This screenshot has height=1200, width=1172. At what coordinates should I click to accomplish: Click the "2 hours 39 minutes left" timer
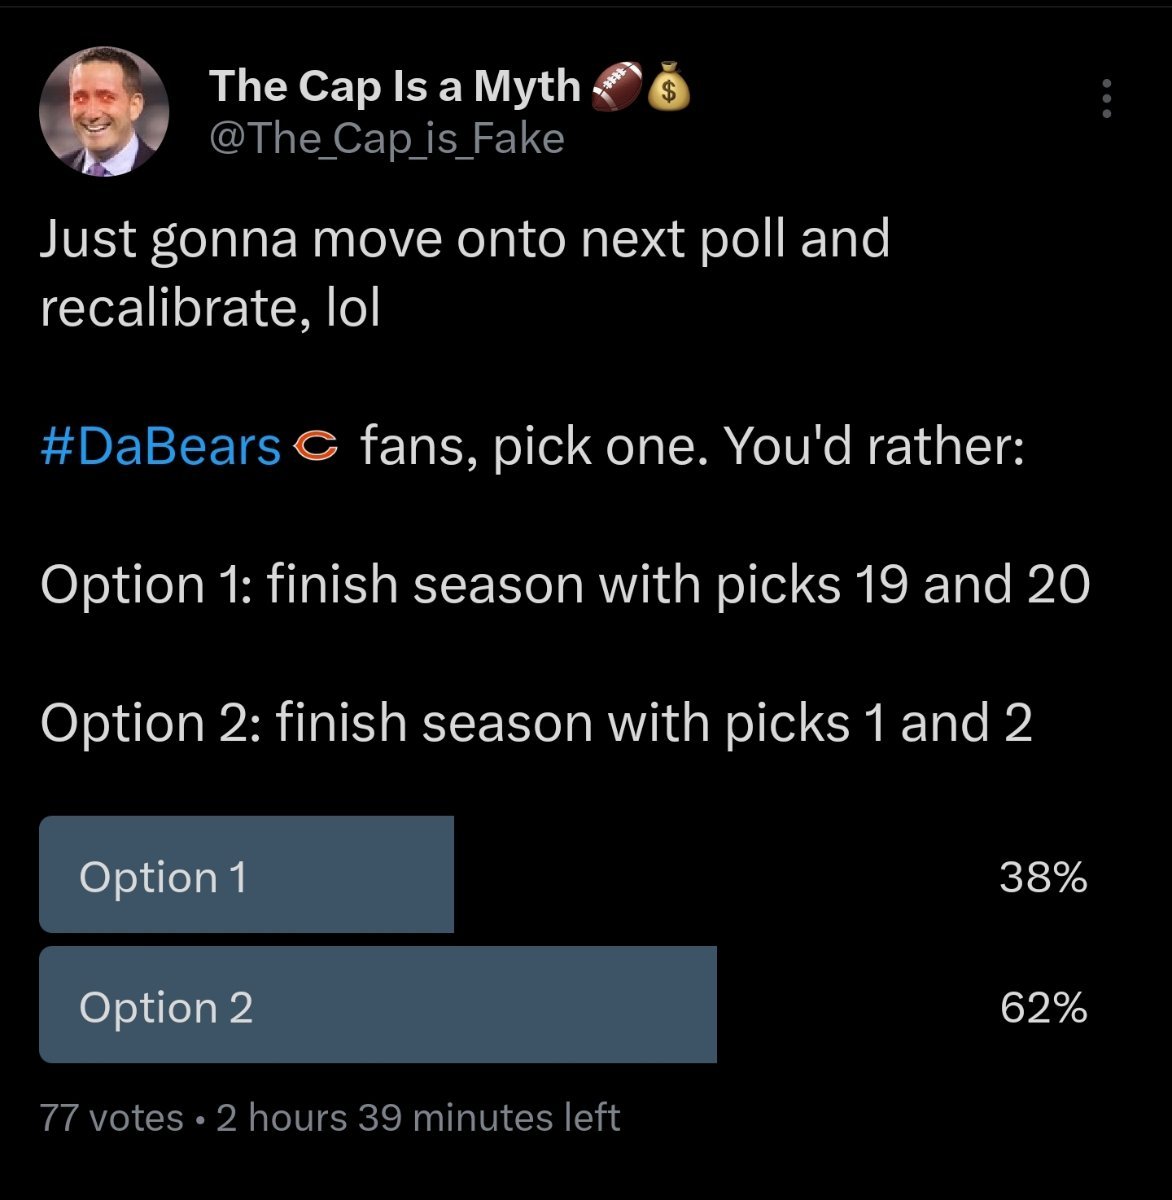click(418, 1117)
